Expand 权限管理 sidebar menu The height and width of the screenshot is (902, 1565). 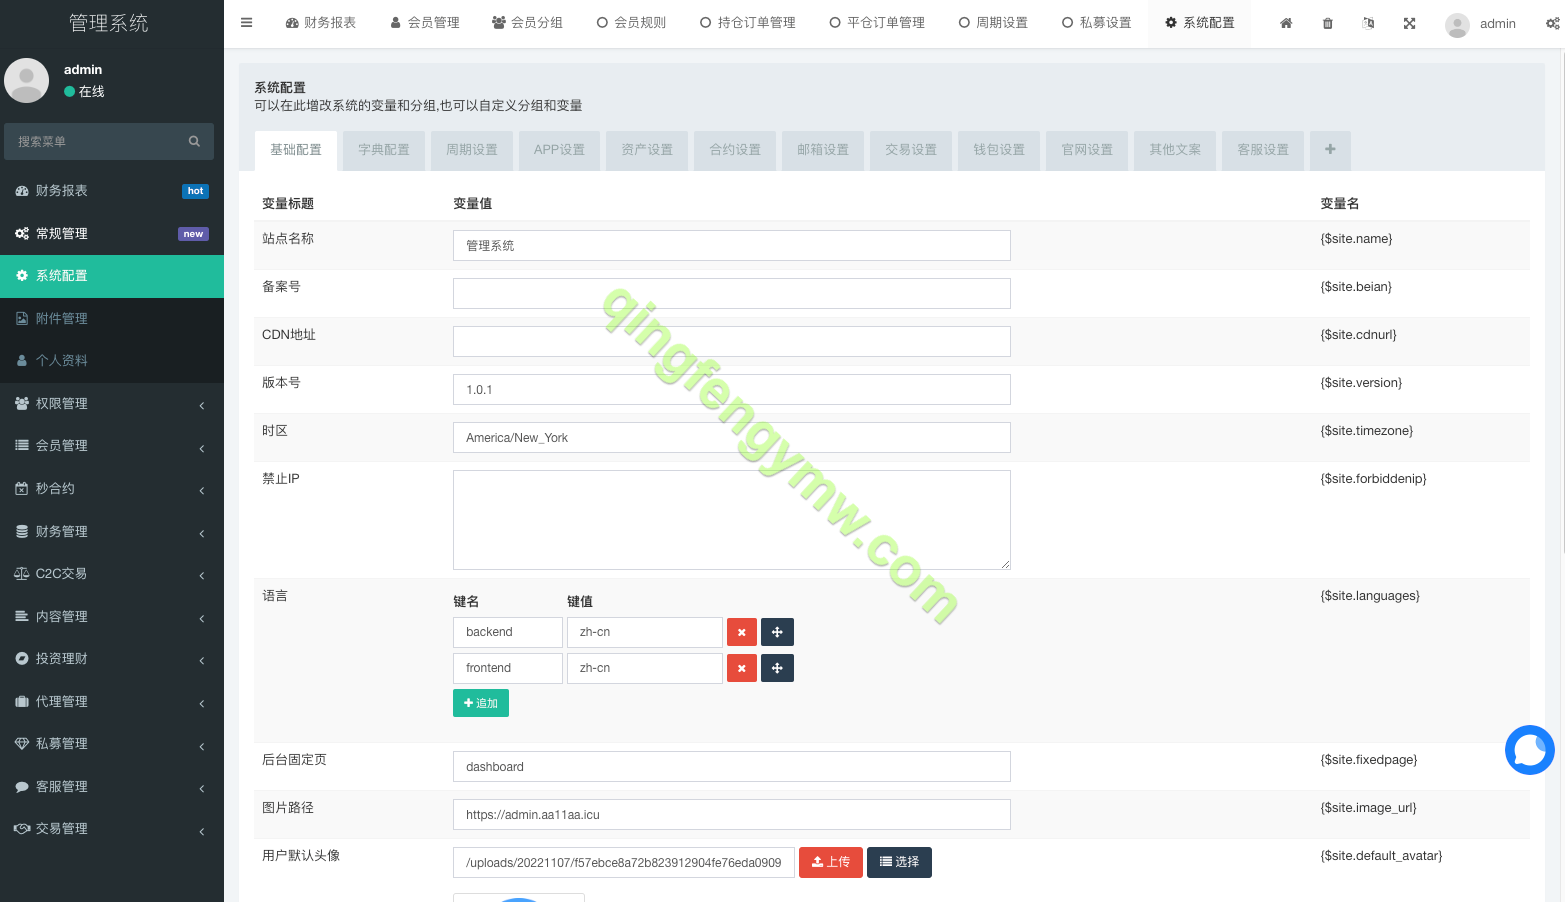pyautogui.click(x=112, y=404)
